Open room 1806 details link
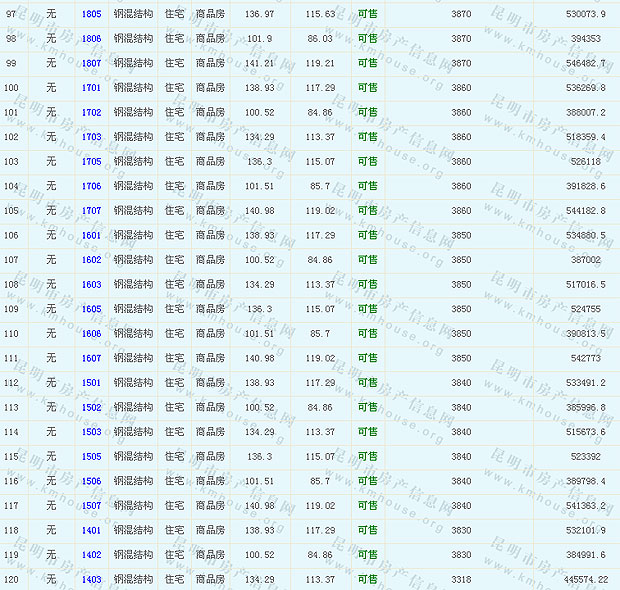 tap(91, 39)
